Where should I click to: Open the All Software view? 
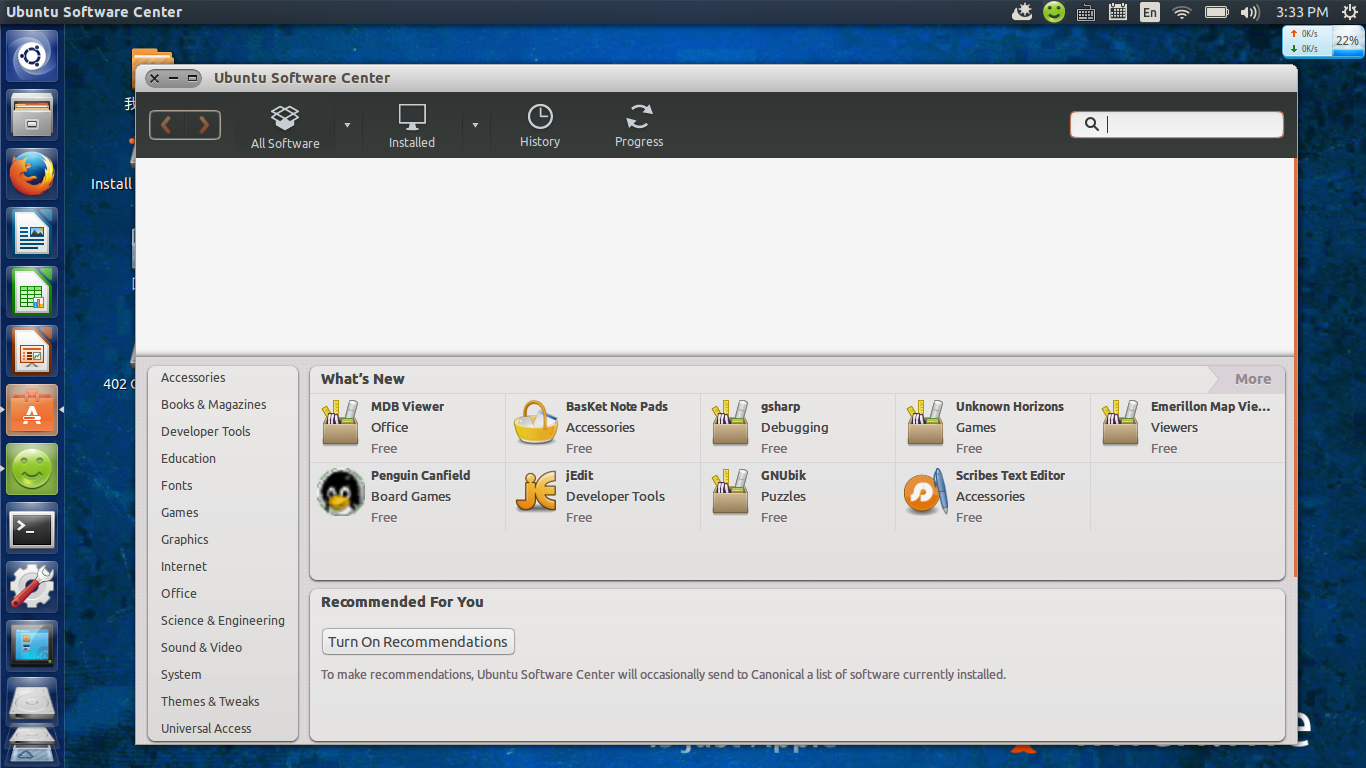(285, 127)
